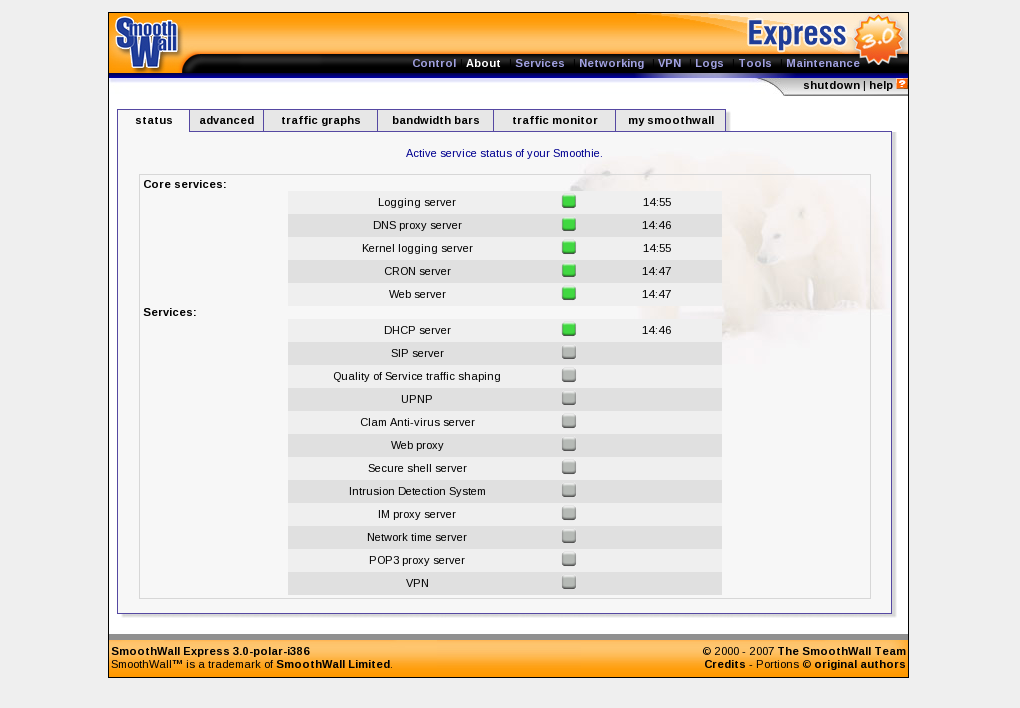
Task: Click the DHCP server green status indicator
Action: [x=569, y=330]
